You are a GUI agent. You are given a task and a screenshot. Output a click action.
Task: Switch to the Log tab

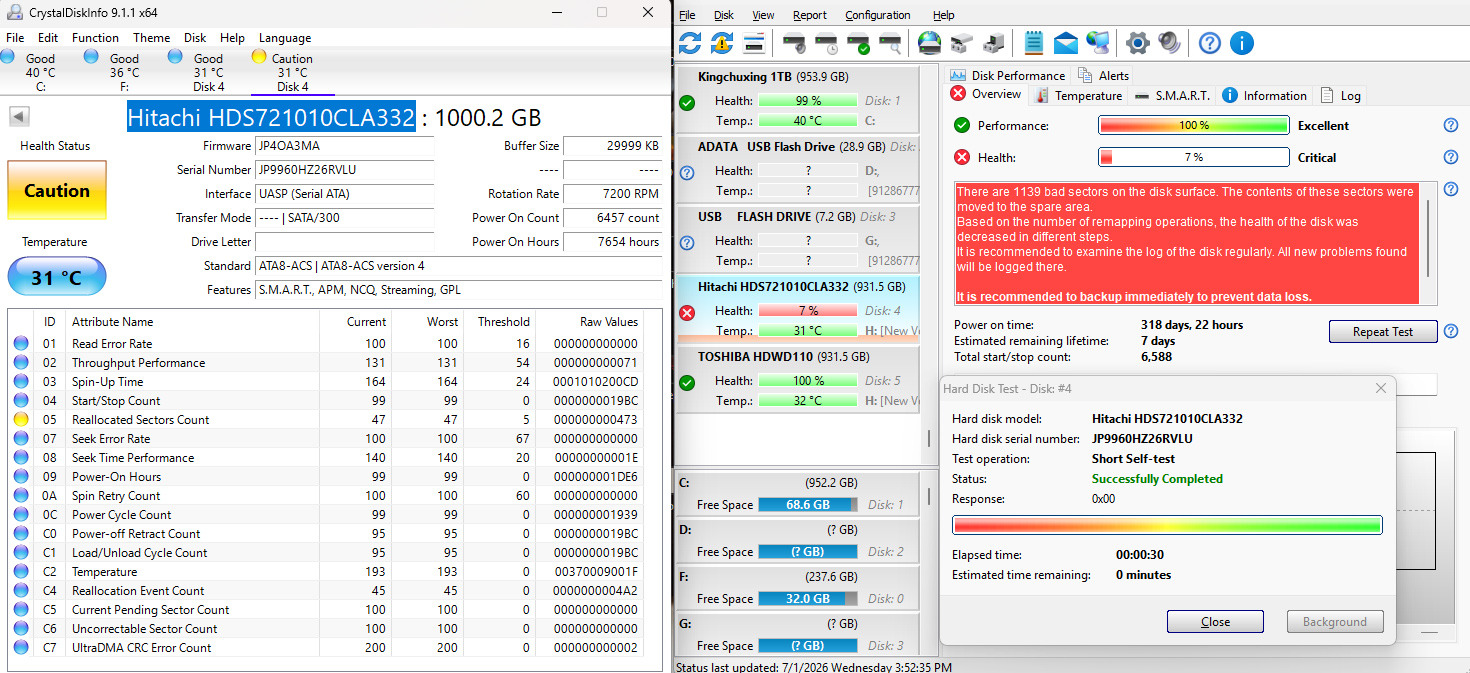pos(1341,96)
